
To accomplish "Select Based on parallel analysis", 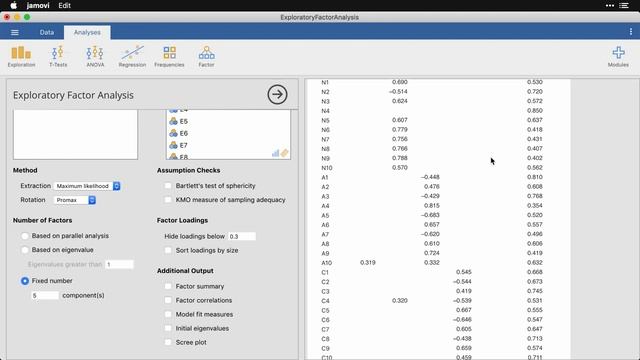I will click(25, 236).
